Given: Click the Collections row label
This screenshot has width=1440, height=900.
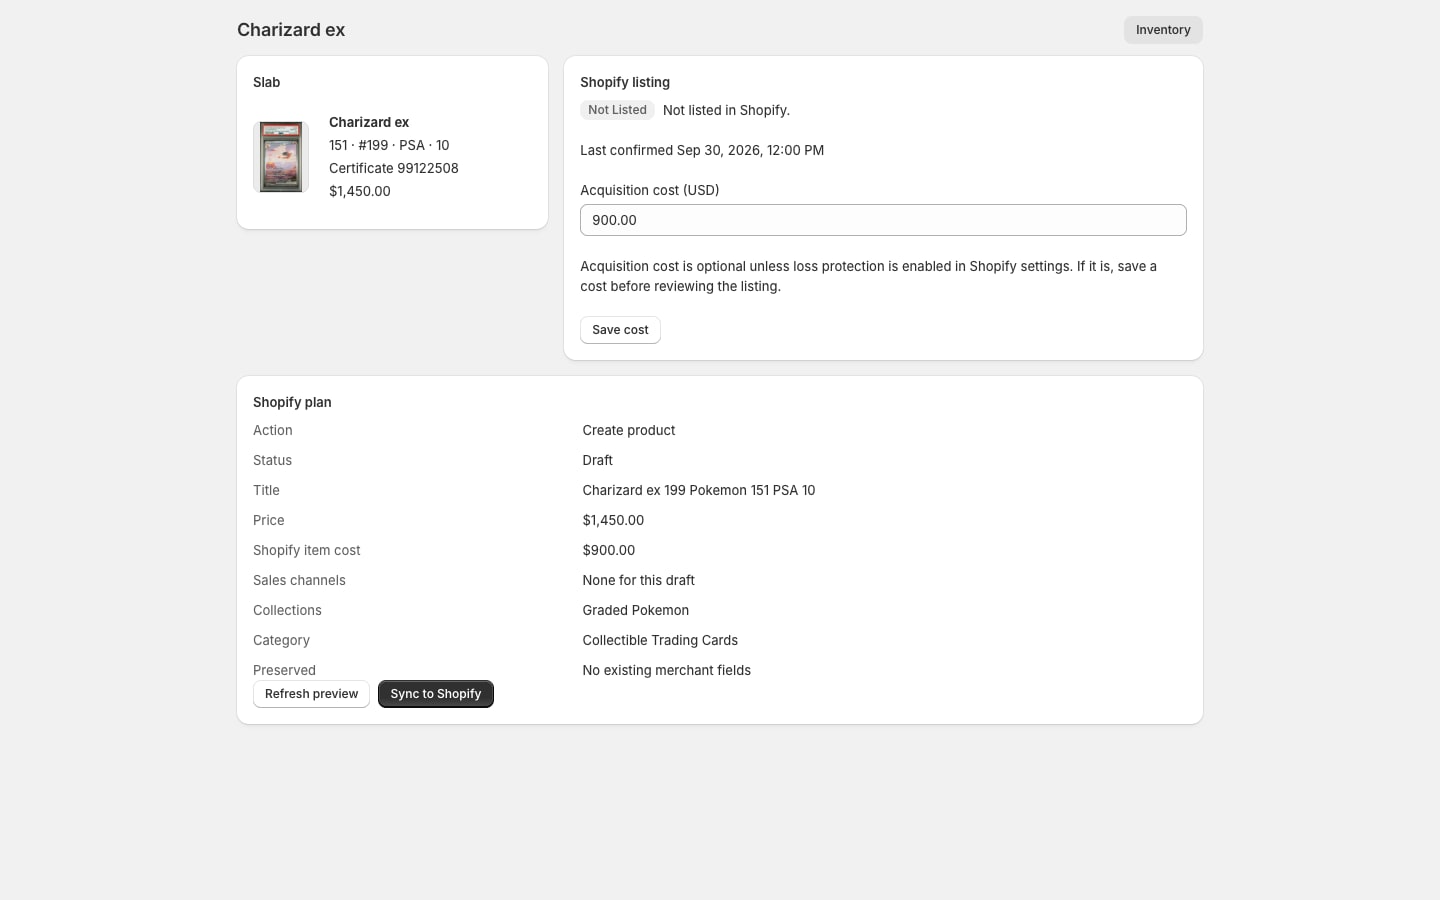Looking at the screenshot, I should point(287,610).
